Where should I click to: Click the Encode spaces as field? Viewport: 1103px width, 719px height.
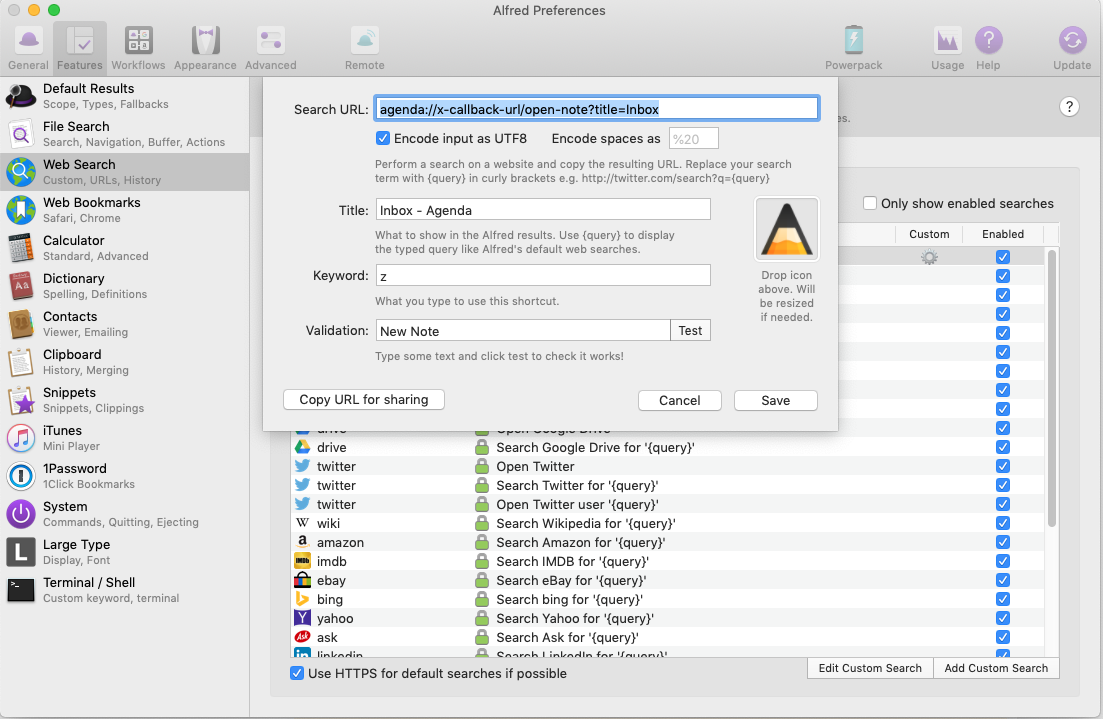(x=694, y=139)
